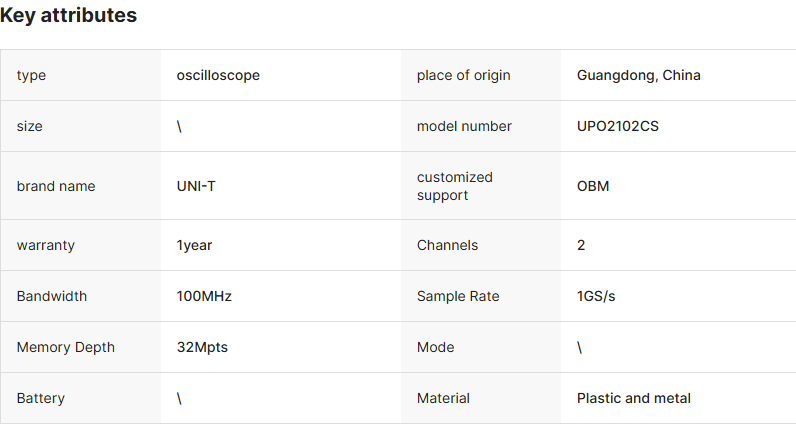This screenshot has width=796, height=424.
Task: Click the Bandwidth label
Action: pyautogui.click(x=52, y=296)
